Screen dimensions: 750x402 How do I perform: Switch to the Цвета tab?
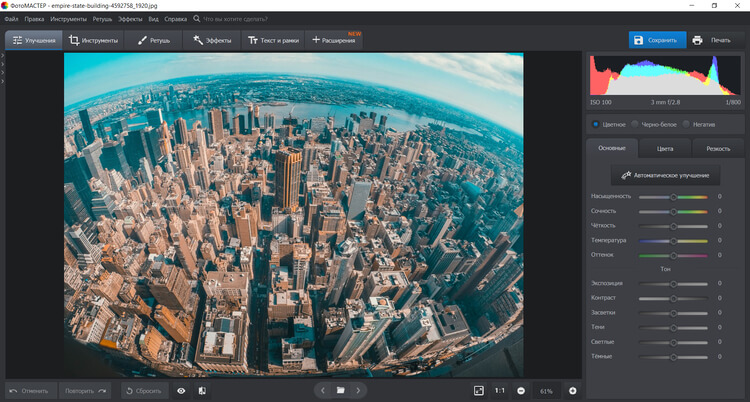(x=664, y=148)
